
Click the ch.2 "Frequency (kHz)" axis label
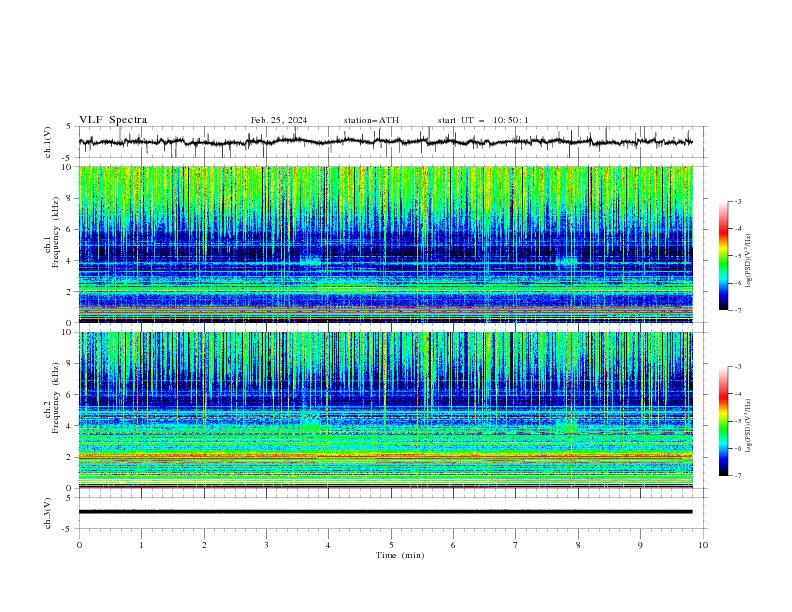(56, 398)
